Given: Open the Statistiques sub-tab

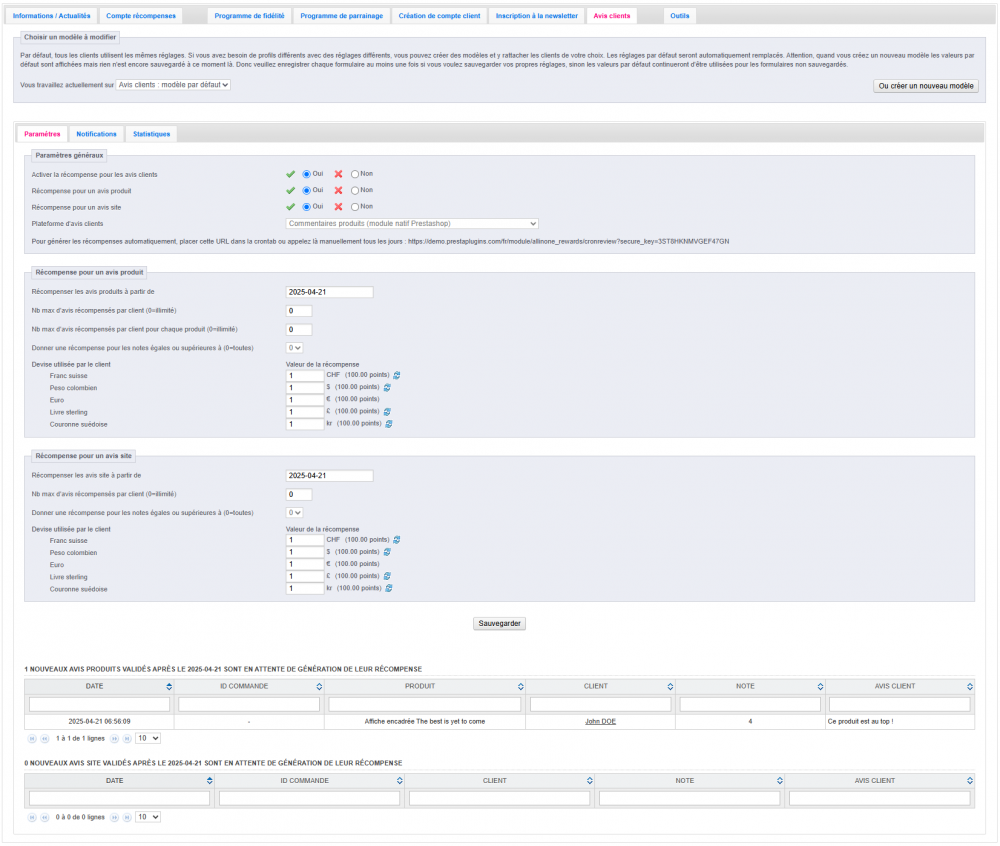Looking at the screenshot, I should 151,134.
